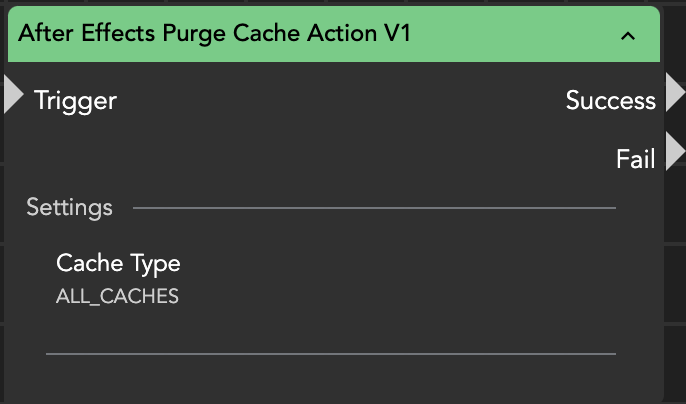This screenshot has width=686, height=404.
Task: Click the empty green header bar area
Action: 520,34
